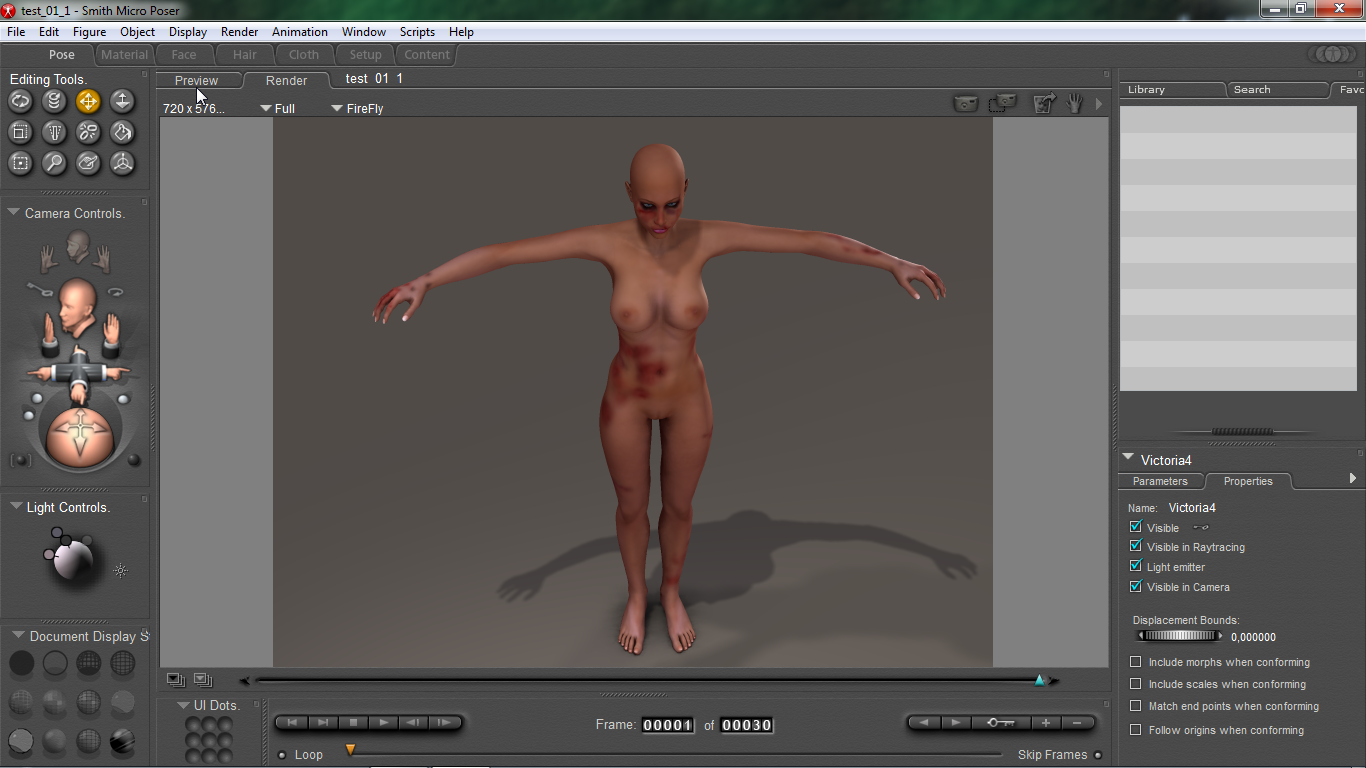Open the FireFly renderer dropdown
The width and height of the screenshot is (1366, 768).
coord(357,108)
